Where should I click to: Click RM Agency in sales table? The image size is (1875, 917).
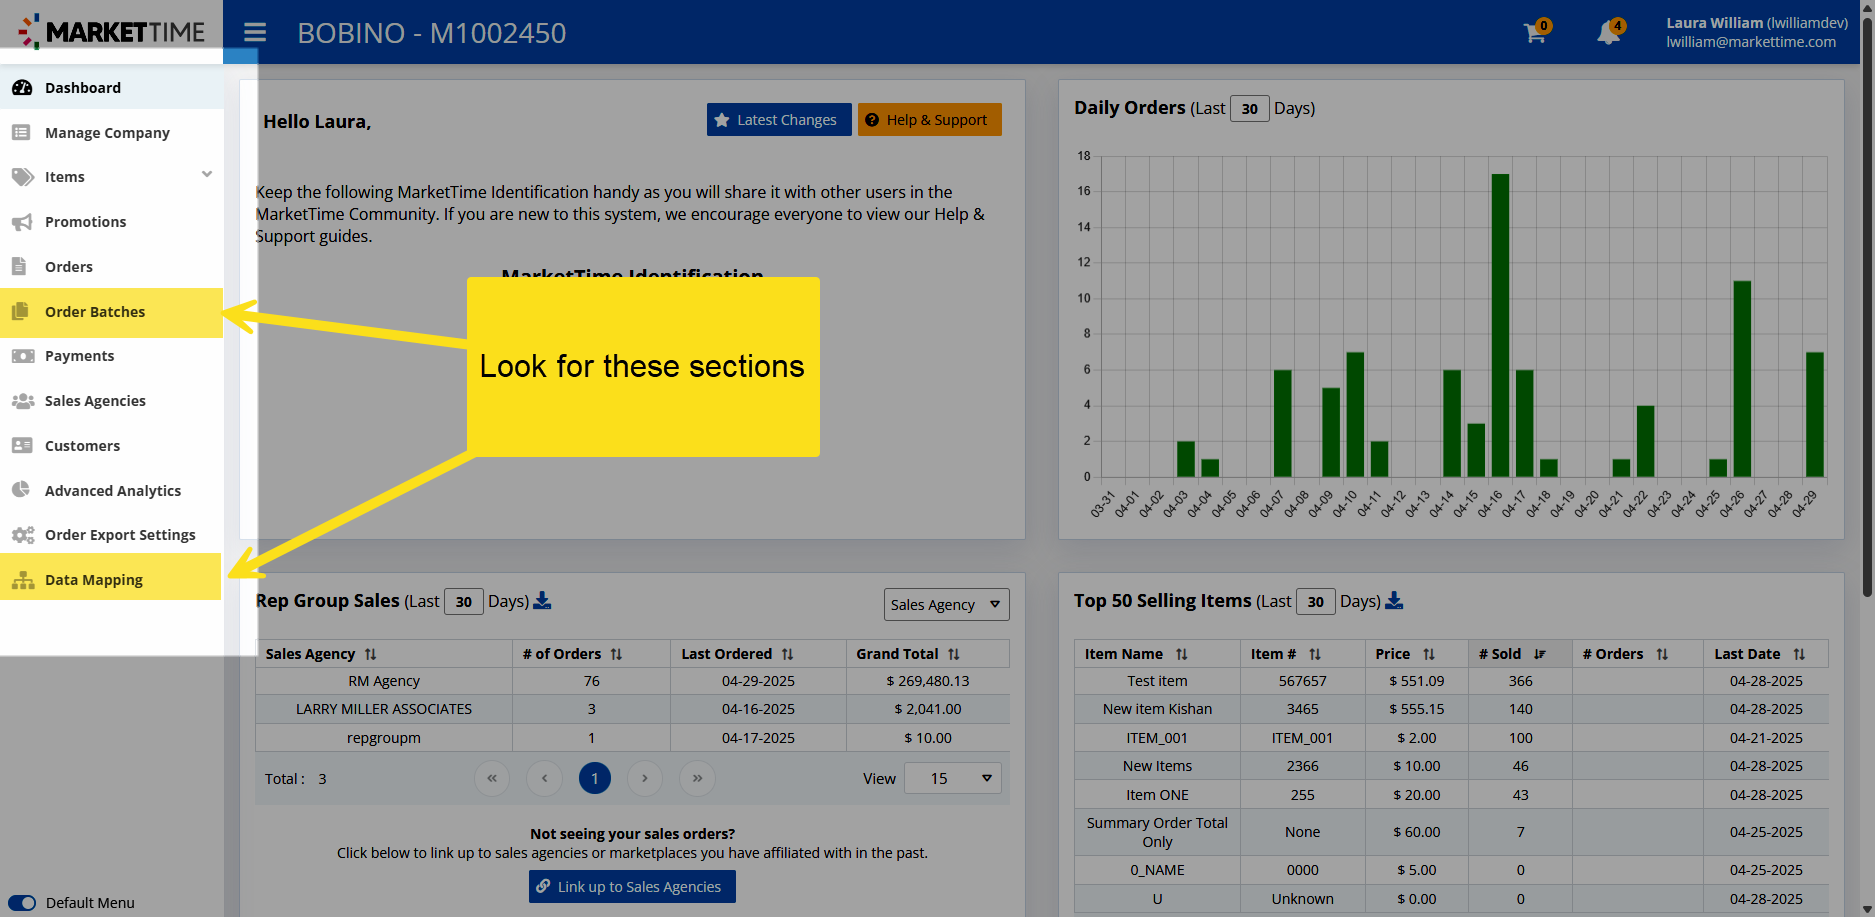point(384,681)
